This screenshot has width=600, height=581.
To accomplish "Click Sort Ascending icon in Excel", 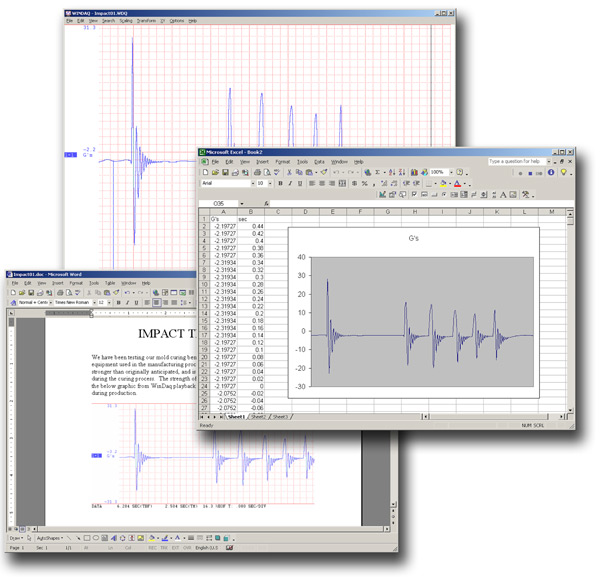I will [x=392, y=173].
